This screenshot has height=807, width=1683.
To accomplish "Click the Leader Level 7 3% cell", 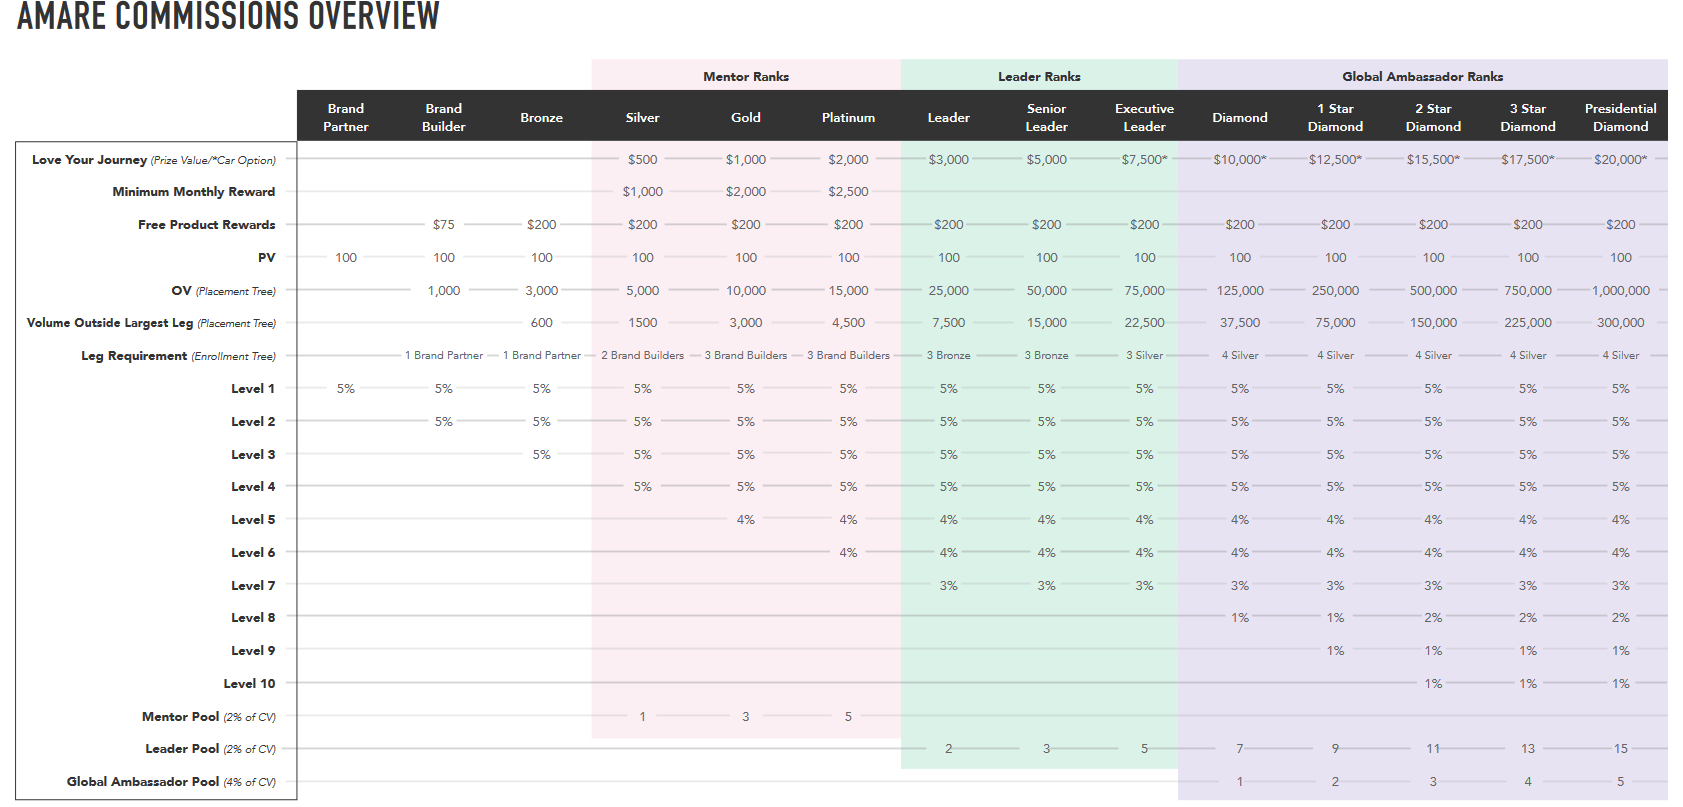I will click(x=949, y=586).
